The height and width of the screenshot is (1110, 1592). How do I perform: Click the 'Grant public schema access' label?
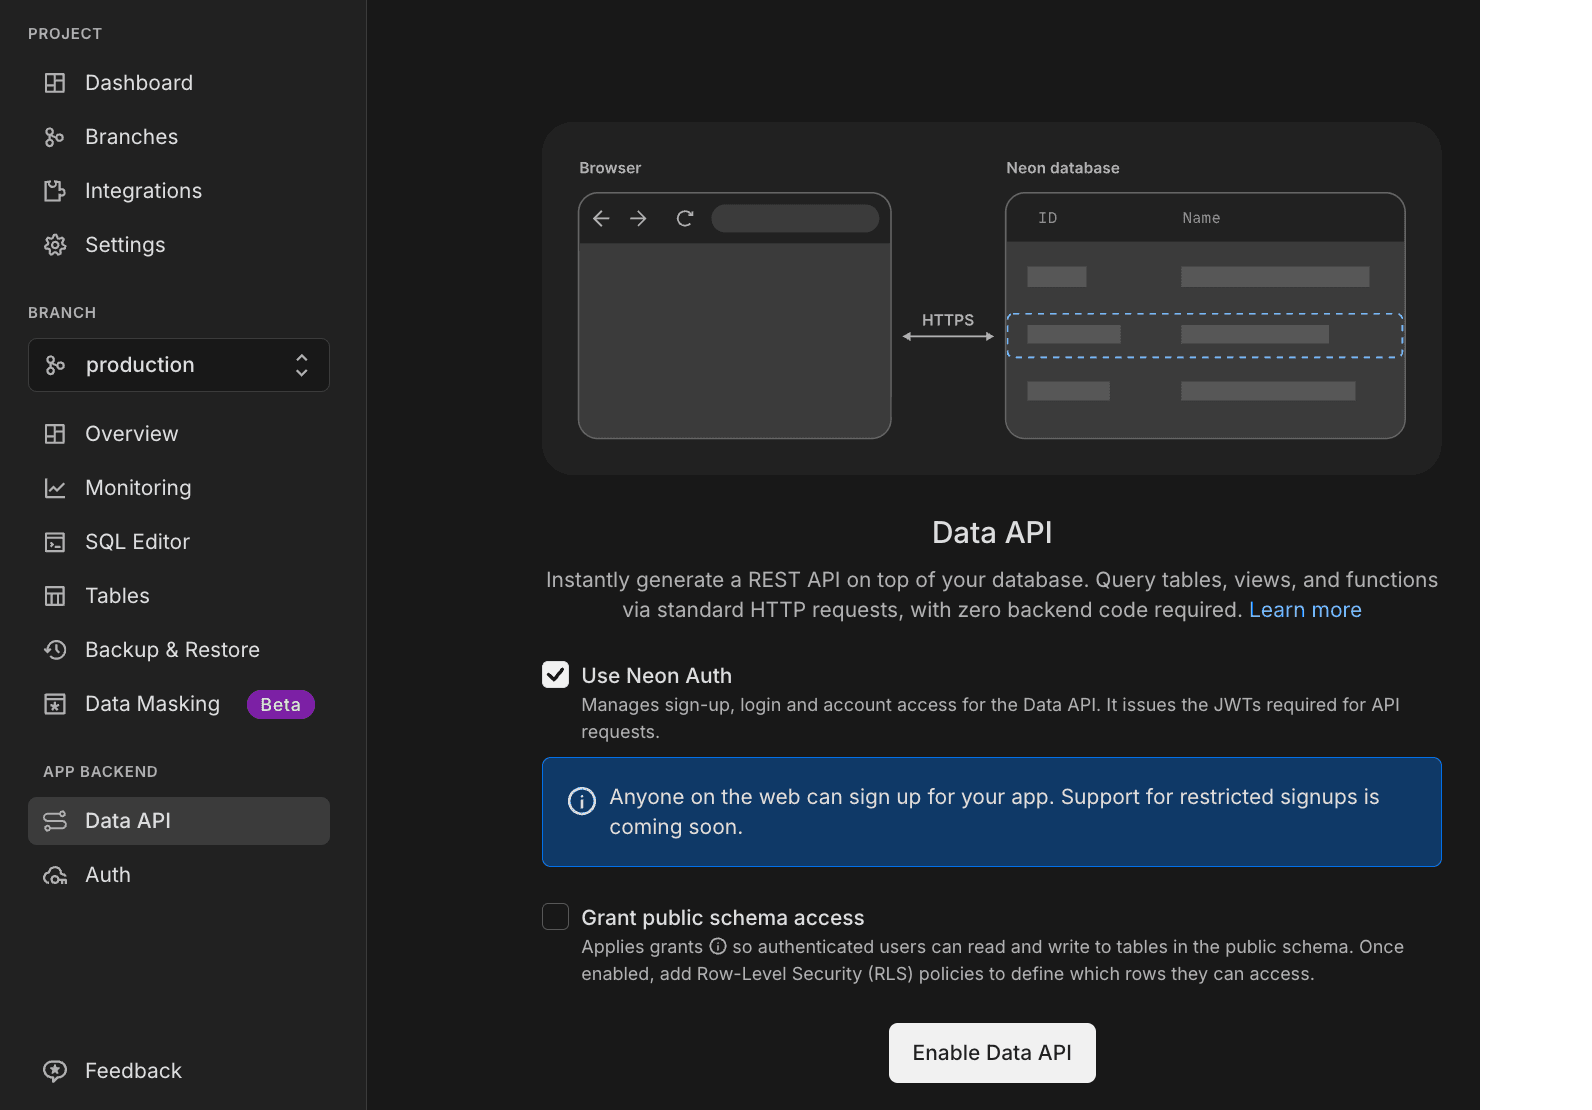723,918
